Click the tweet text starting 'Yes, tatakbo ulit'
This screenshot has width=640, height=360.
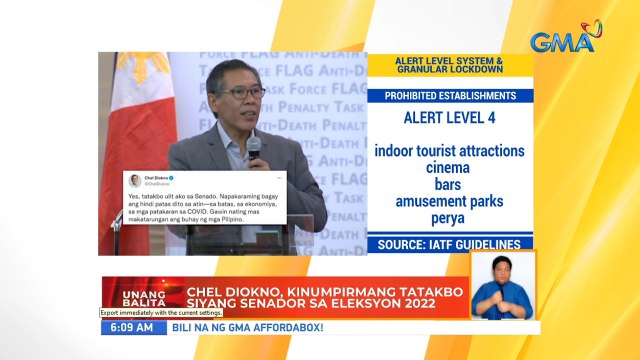click(203, 208)
